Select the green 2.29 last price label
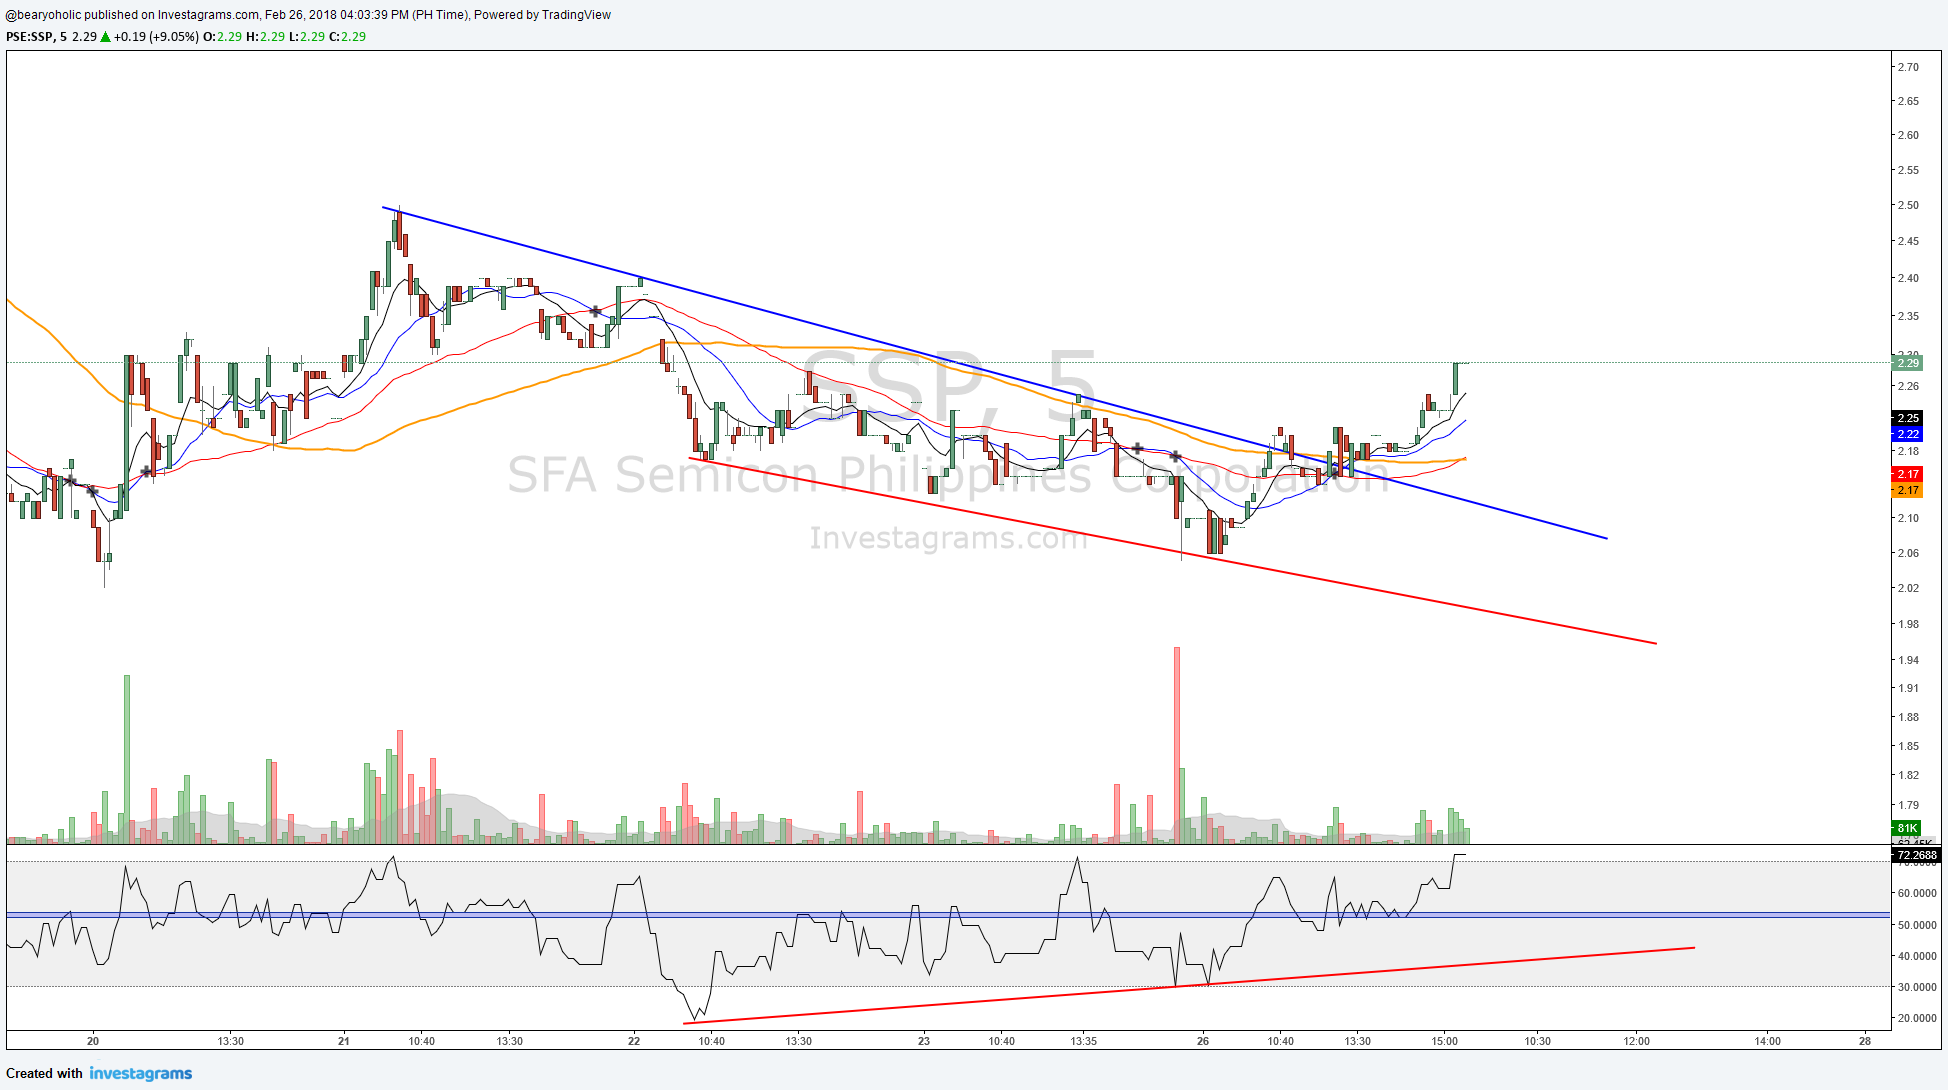 tap(1910, 363)
